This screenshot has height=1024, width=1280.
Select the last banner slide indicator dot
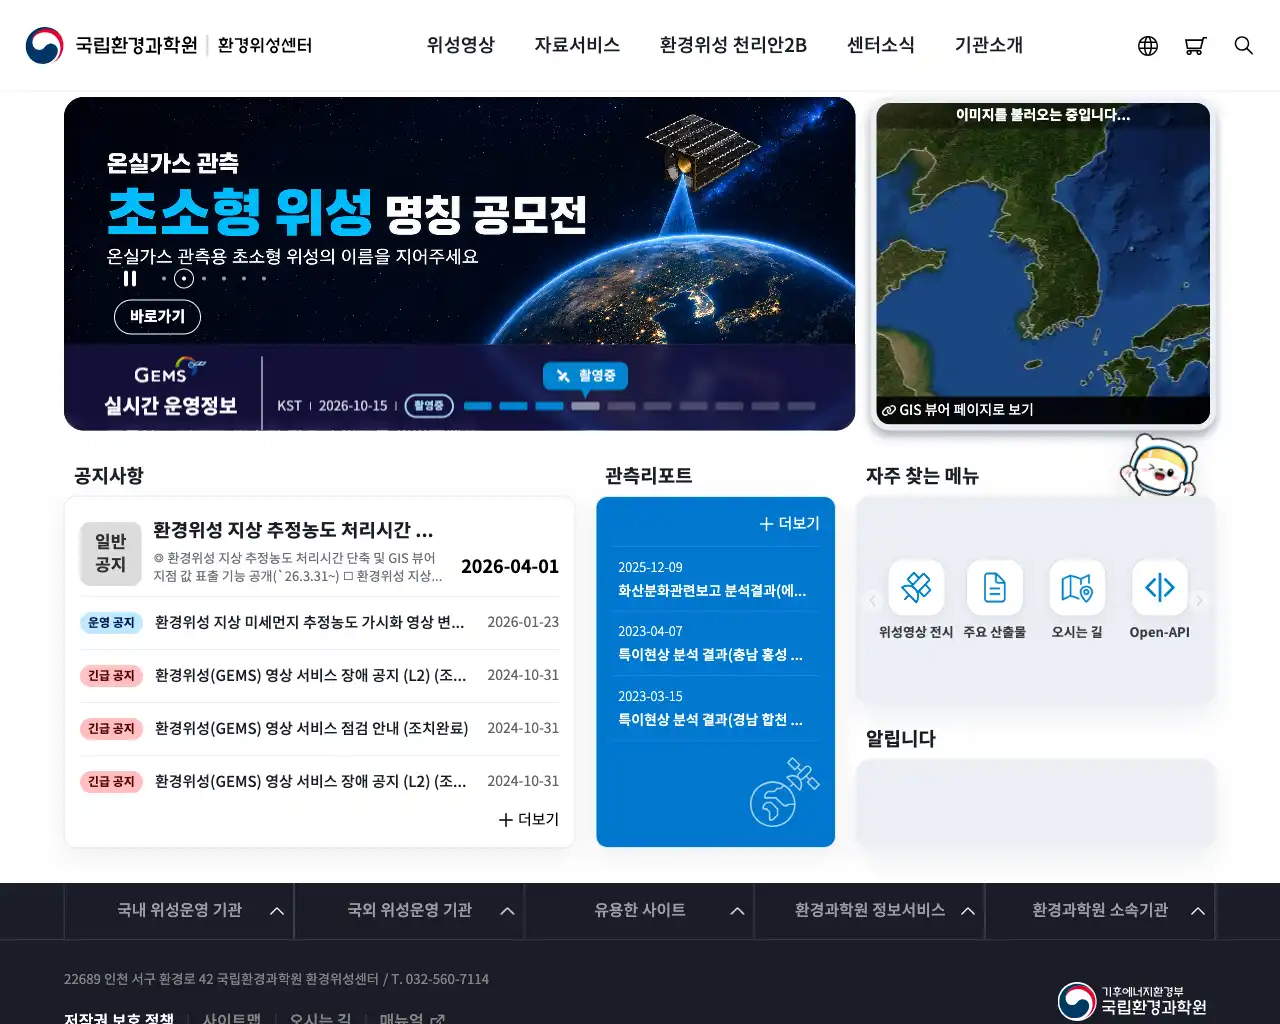click(x=264, y=279)
